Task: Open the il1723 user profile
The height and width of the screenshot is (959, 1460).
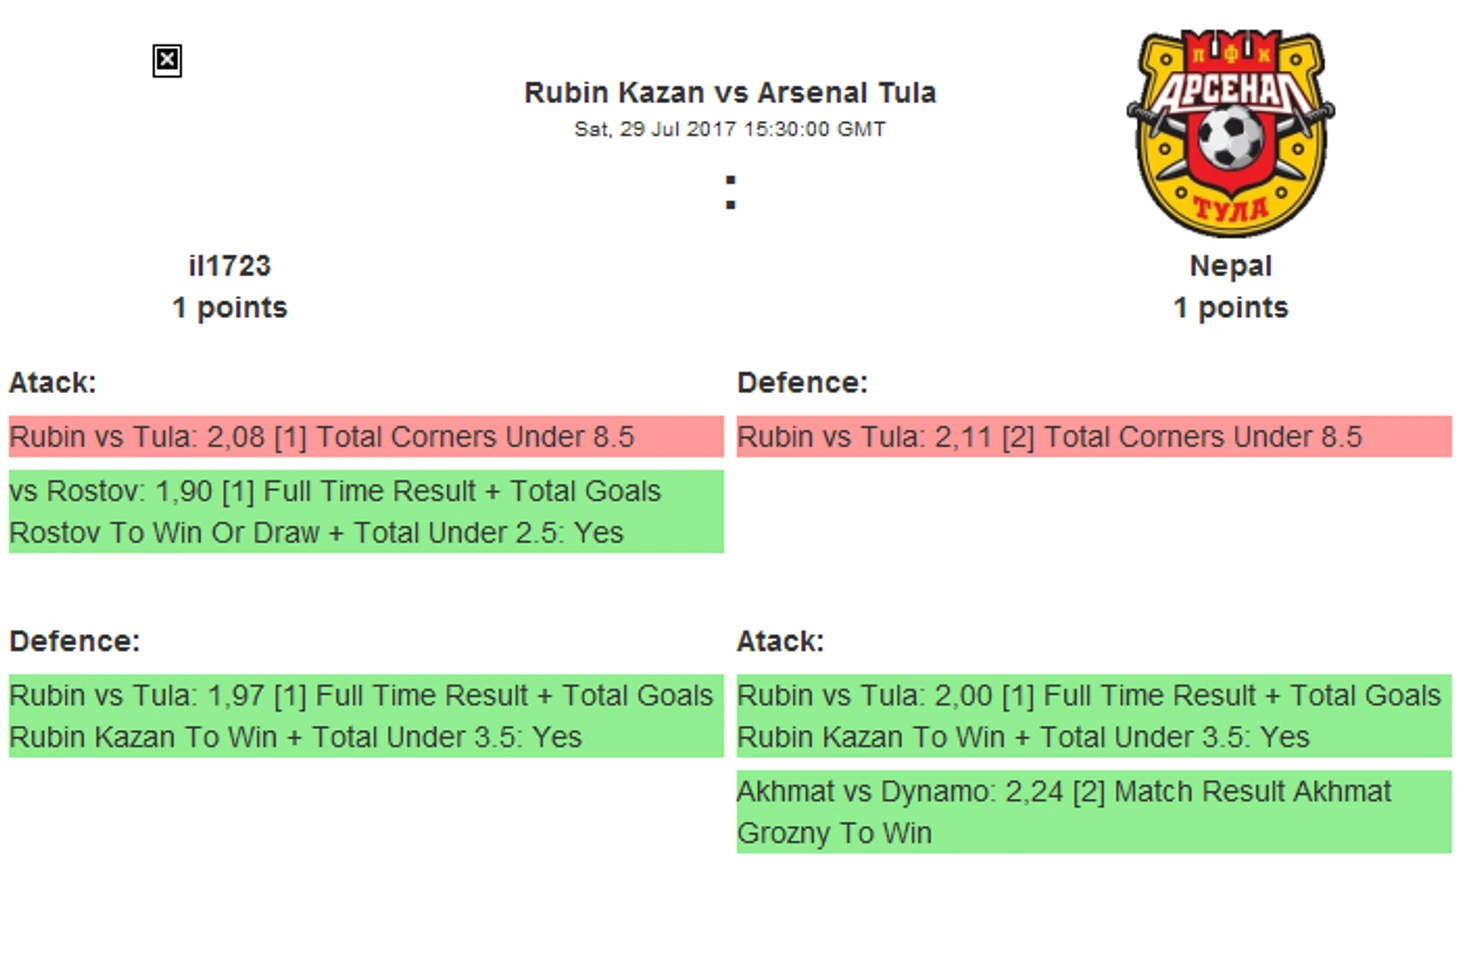Action: (230, 266)
